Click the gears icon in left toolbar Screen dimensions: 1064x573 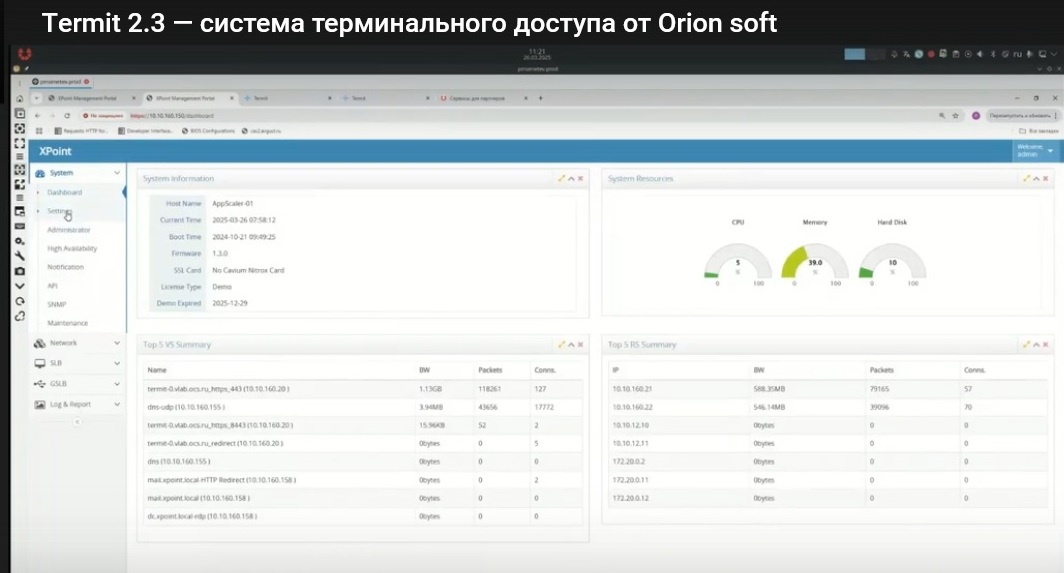point(20,241)
